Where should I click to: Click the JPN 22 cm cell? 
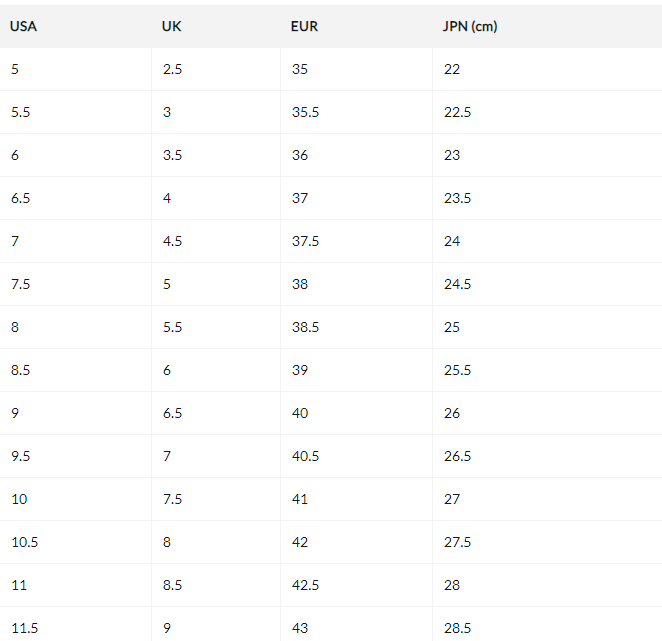(x=452, y=69)
